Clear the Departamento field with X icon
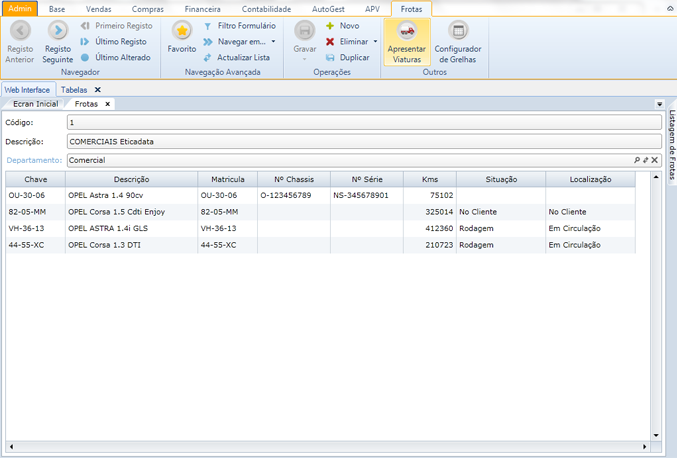Screen dimensions: 677x458 655,160
